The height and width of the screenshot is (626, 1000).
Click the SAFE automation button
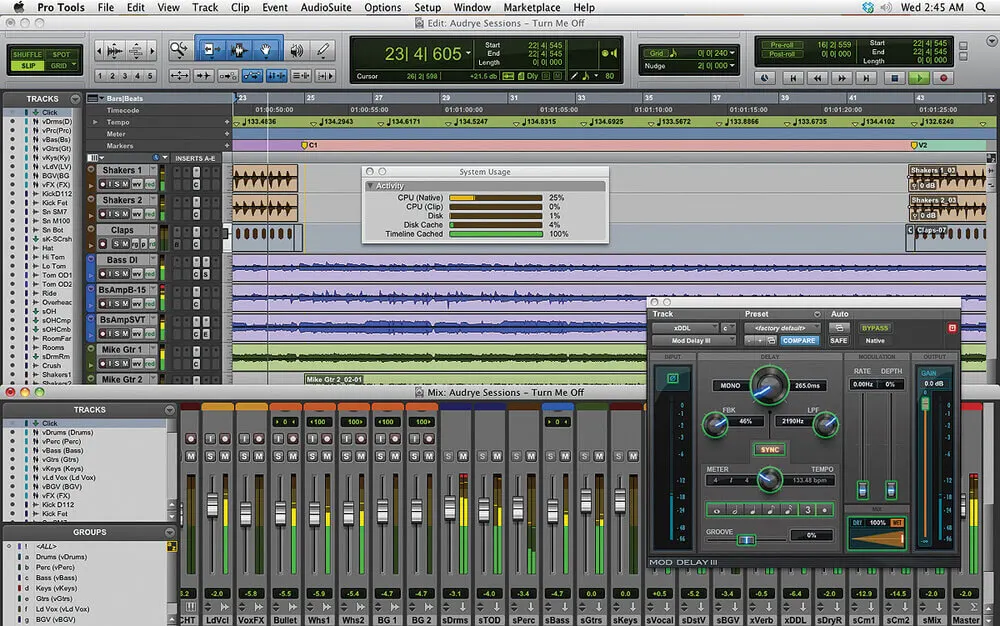(x=839, y=340)
